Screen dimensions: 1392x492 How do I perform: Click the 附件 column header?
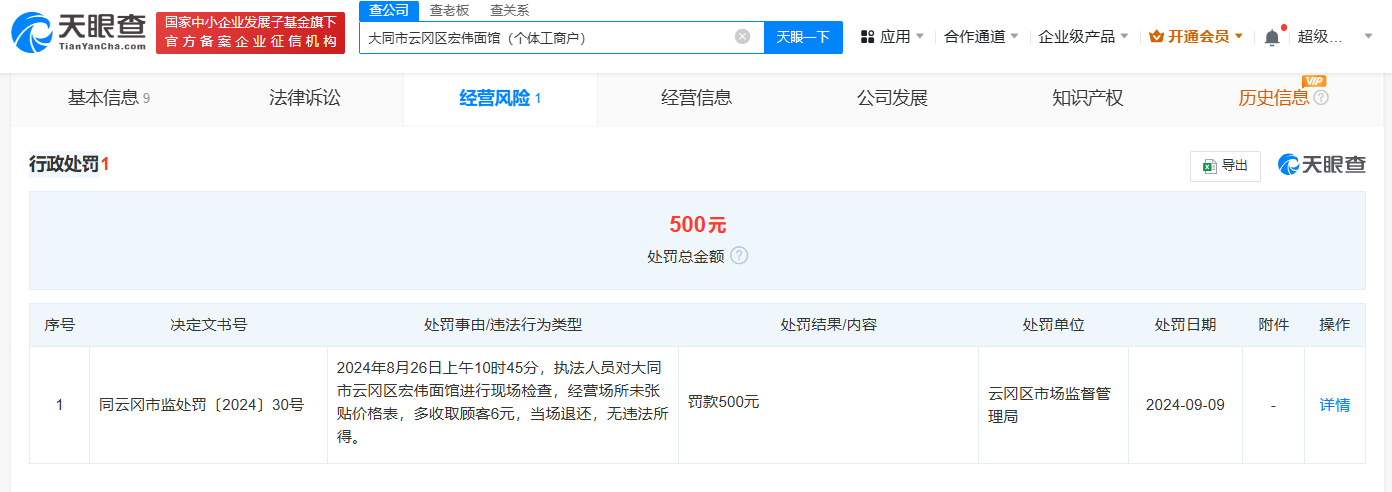point(1273,325)
